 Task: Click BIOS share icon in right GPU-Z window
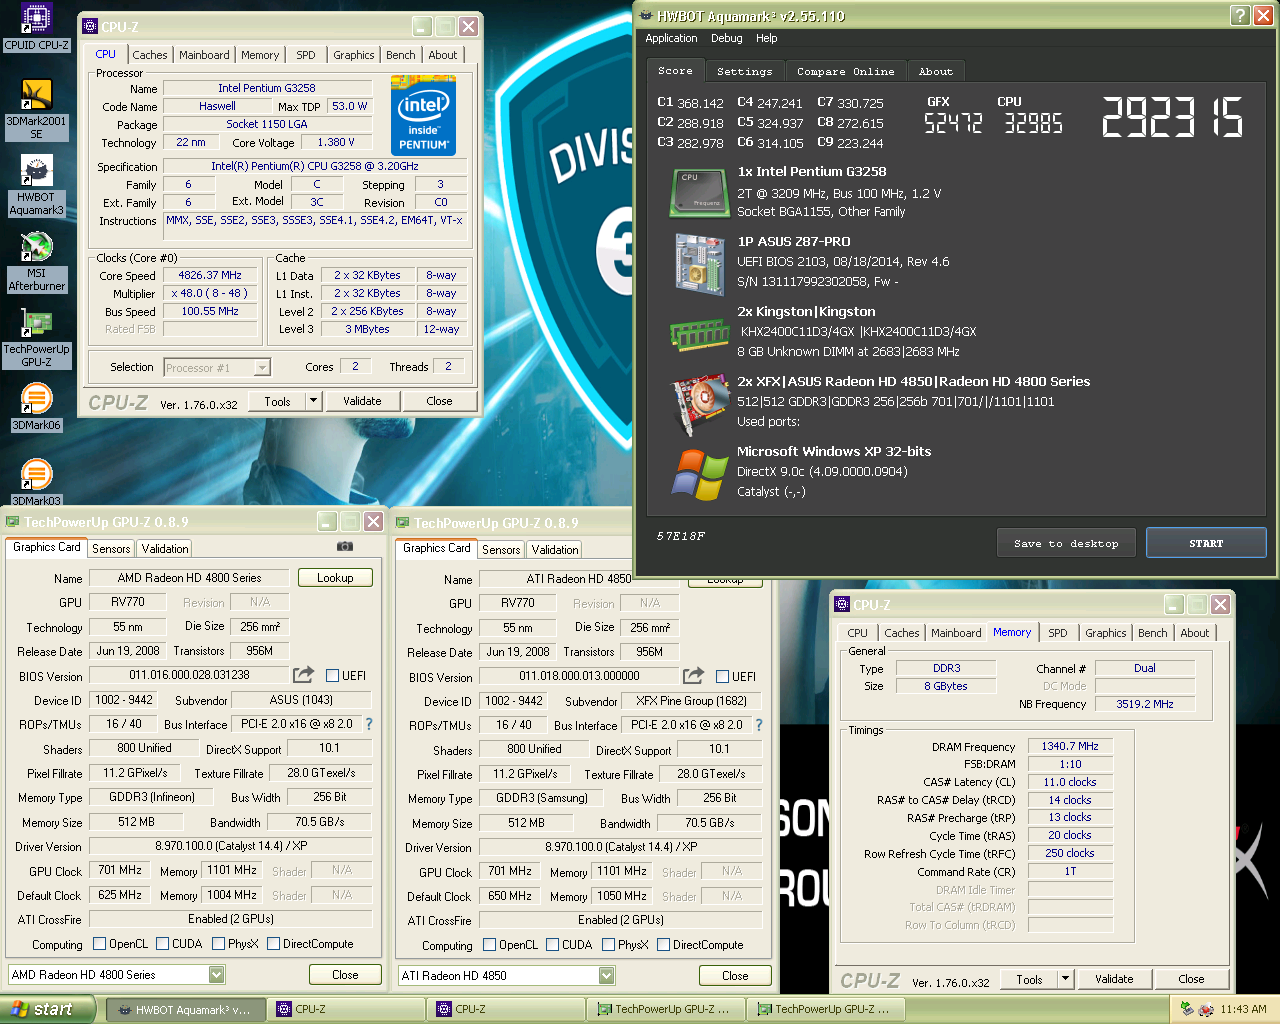click(693, 676)
